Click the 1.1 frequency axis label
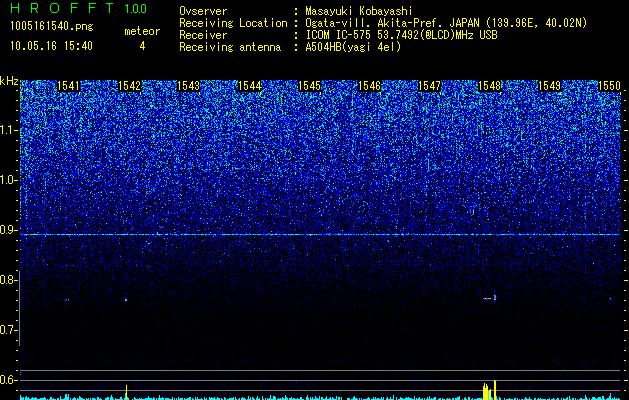 click(8, 130)
